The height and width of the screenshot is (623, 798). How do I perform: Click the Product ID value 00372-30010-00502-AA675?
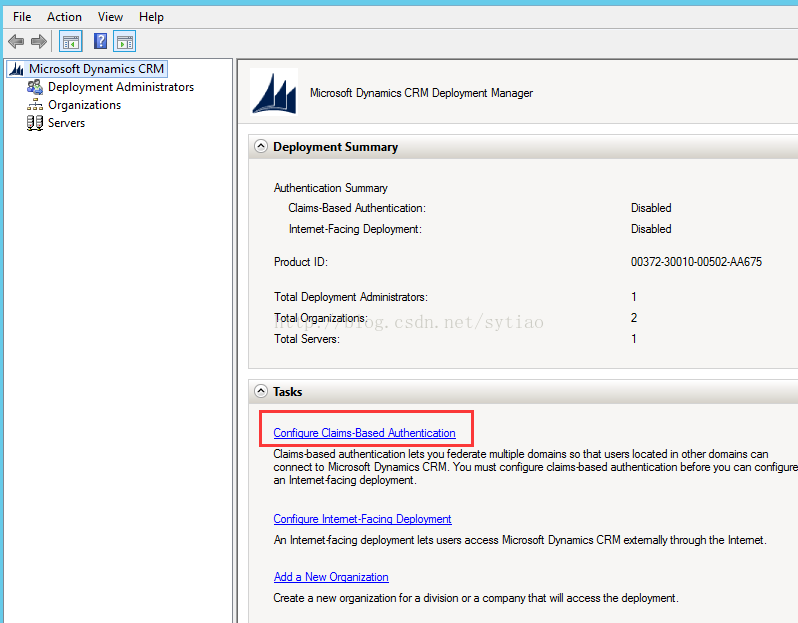tap(696, 262)
